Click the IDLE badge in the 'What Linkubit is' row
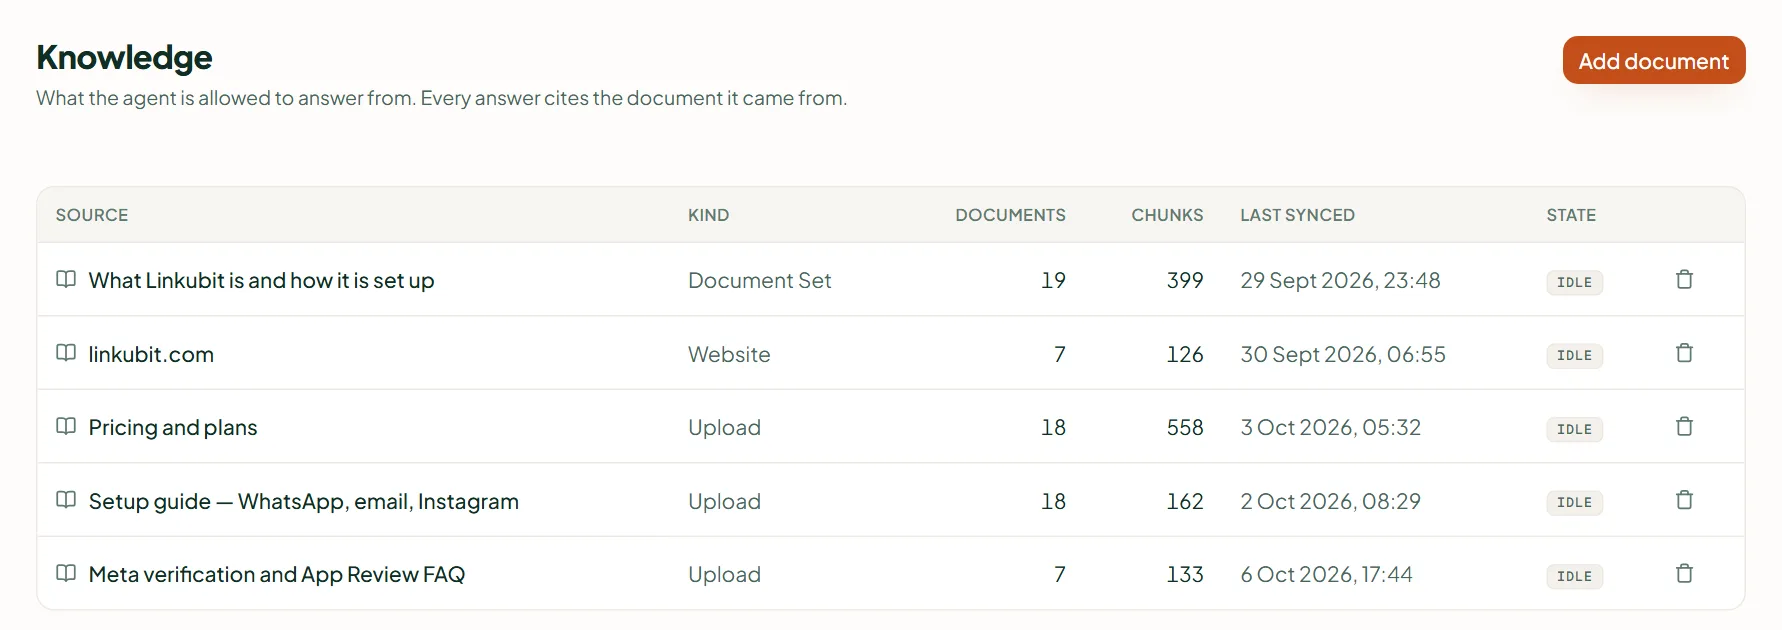The height and width of the screenshot is (630, 1782). (x=1574, y=282)
